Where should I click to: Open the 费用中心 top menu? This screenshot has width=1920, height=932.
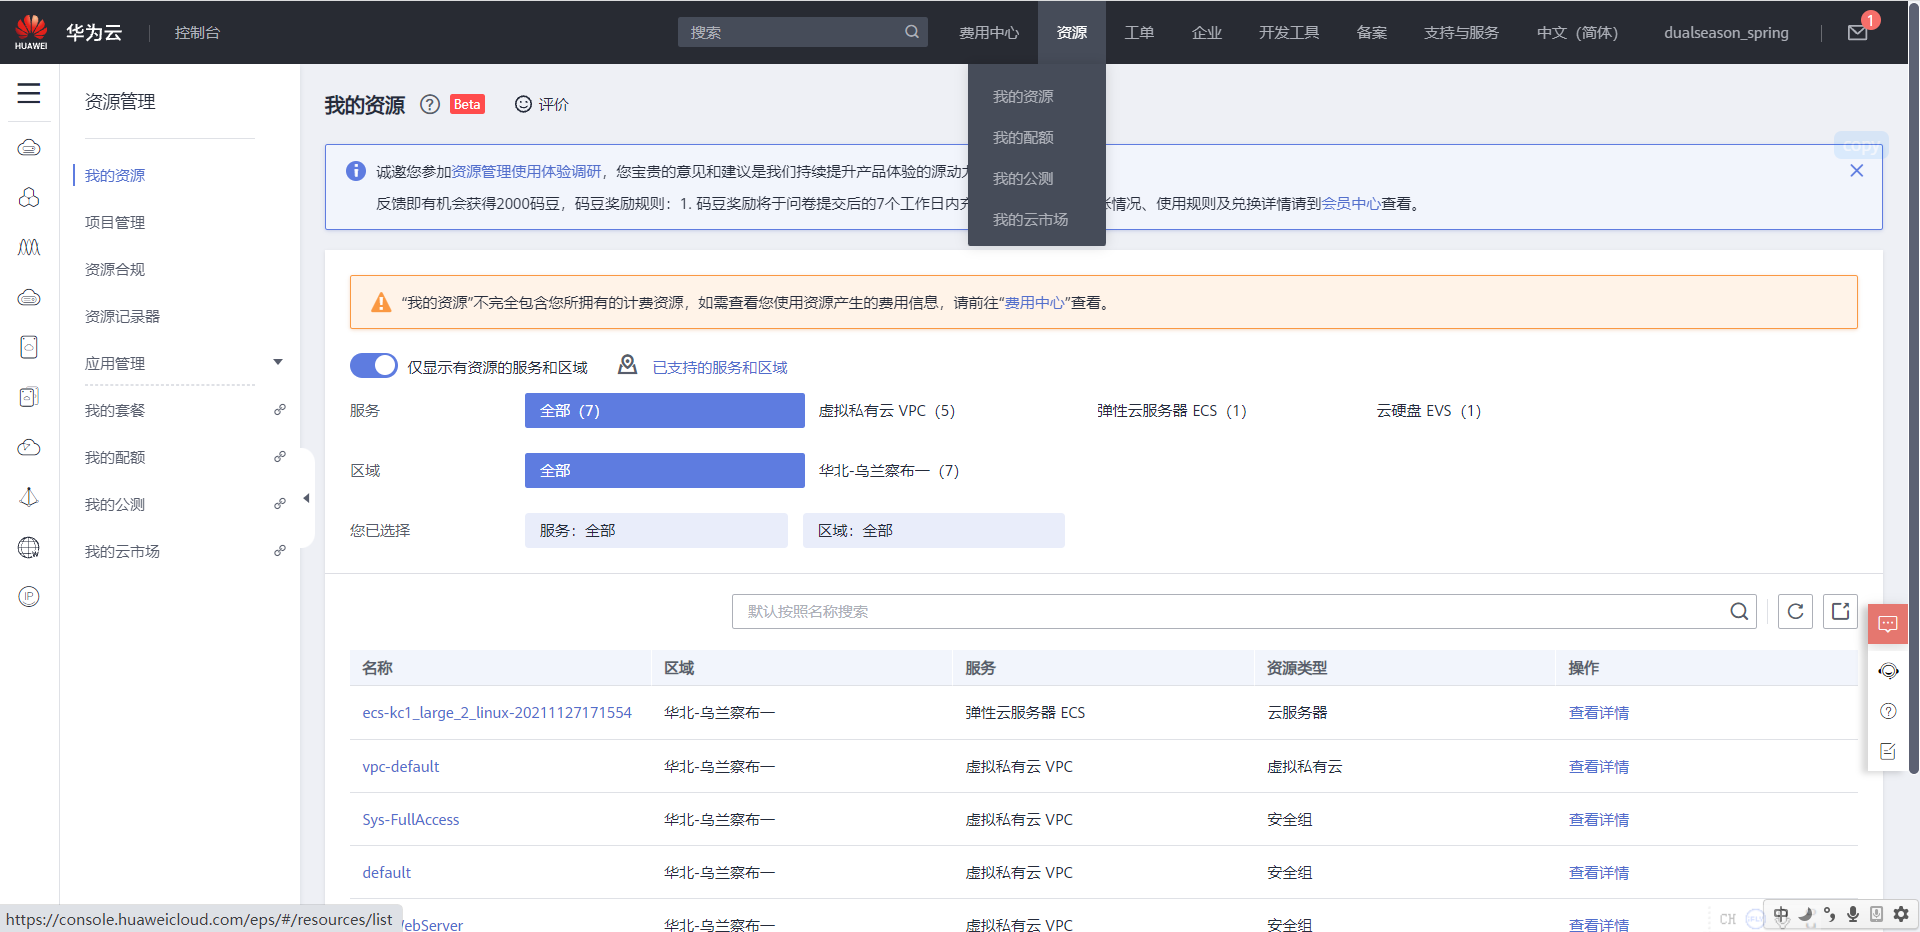tap(989, 33)
